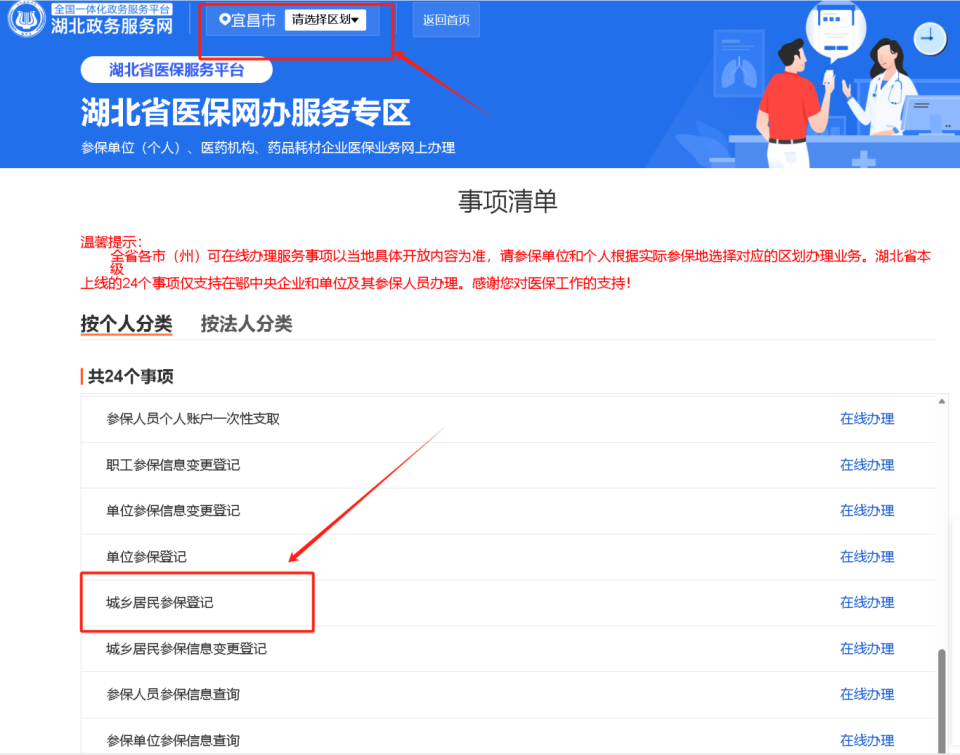The height and width of the screenshot is (755, 960).
Task: Open 在线办理 for 参保人员参保信息查询
Action: pyautogui.click(x=866, y=694)
